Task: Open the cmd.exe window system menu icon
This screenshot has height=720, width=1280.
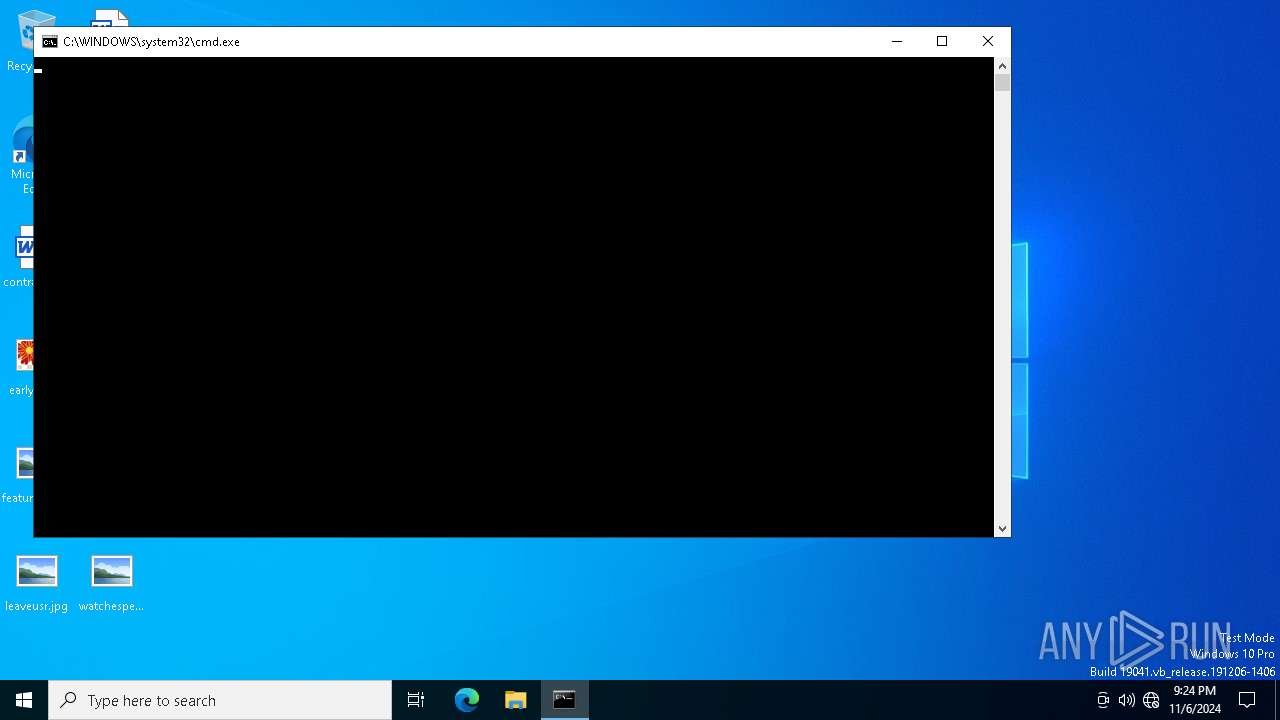Action: [50, 42]
